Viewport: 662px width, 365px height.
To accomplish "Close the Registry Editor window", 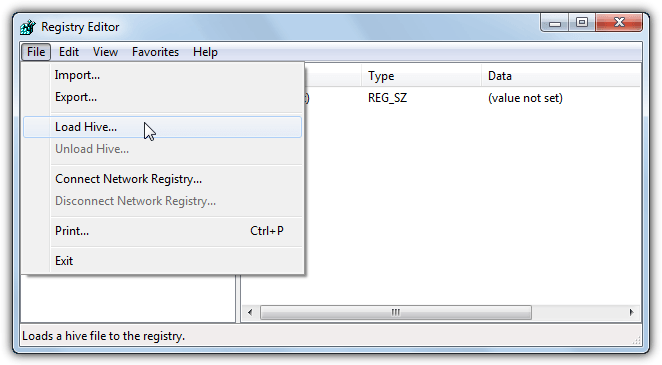I will click(x=619, y=22).
